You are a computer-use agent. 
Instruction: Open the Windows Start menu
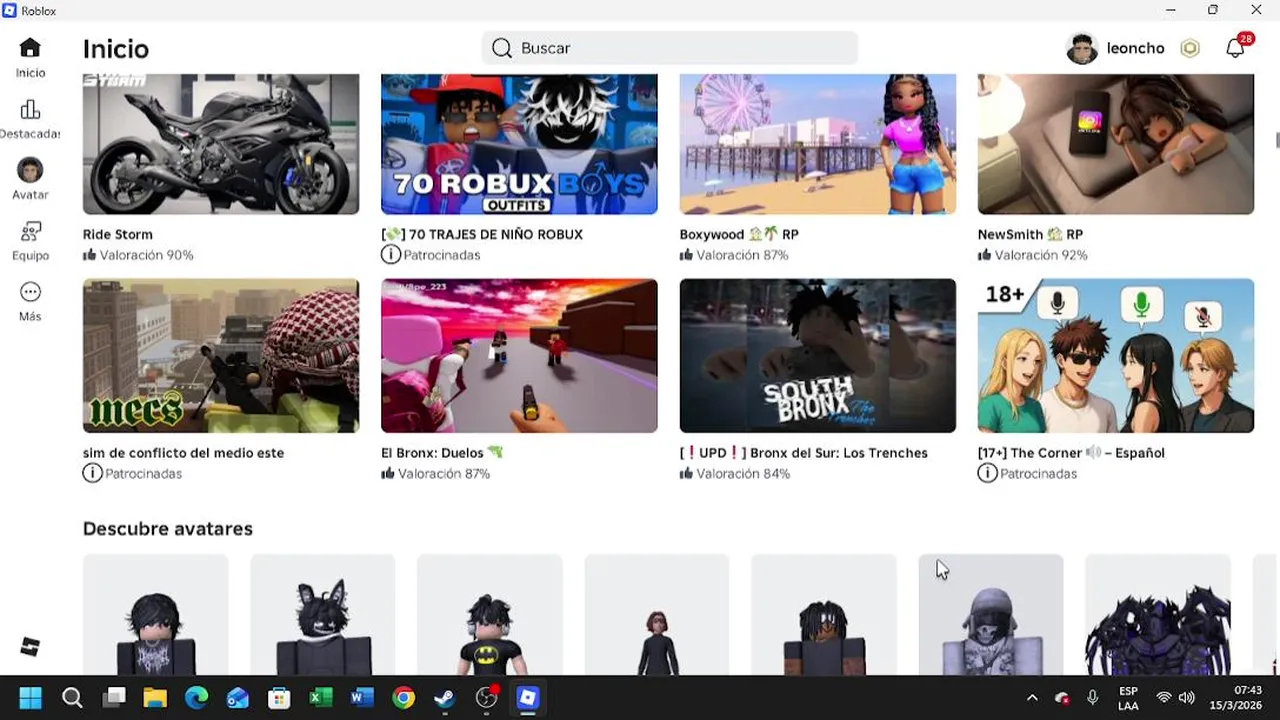[30, 697]
